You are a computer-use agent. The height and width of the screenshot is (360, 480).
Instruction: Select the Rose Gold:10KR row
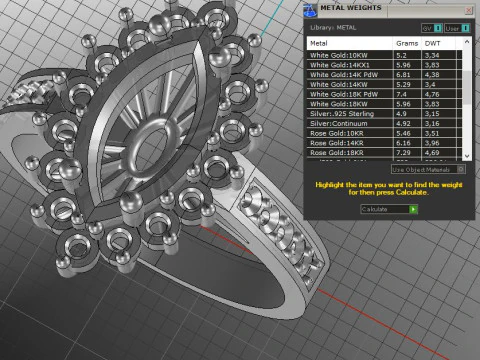384,133
